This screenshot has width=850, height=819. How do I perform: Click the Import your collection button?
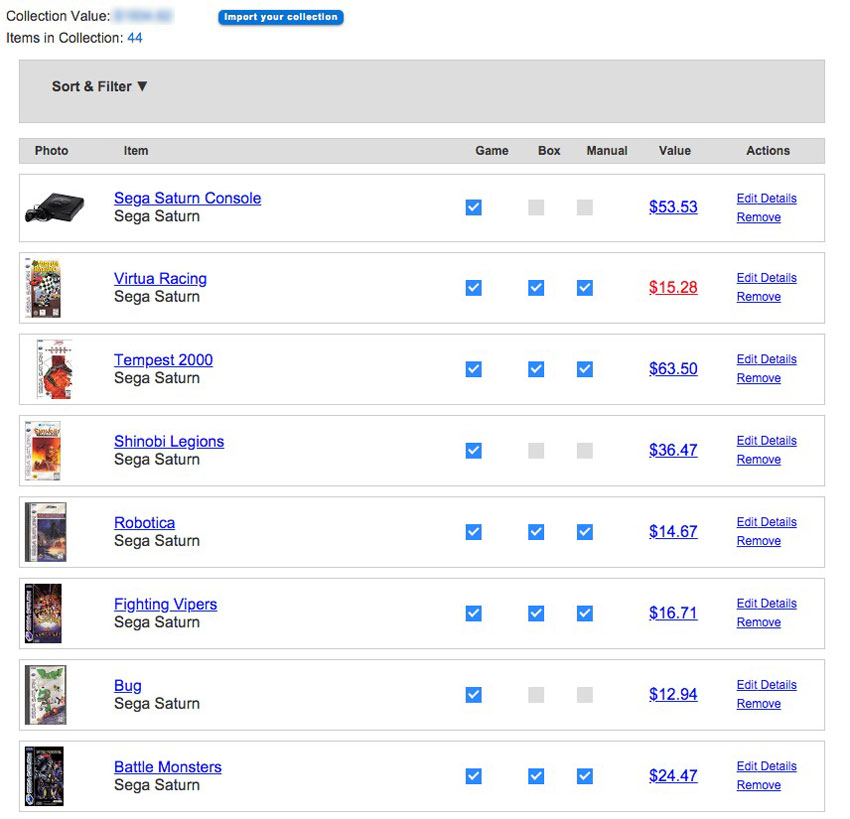[280, 17]
